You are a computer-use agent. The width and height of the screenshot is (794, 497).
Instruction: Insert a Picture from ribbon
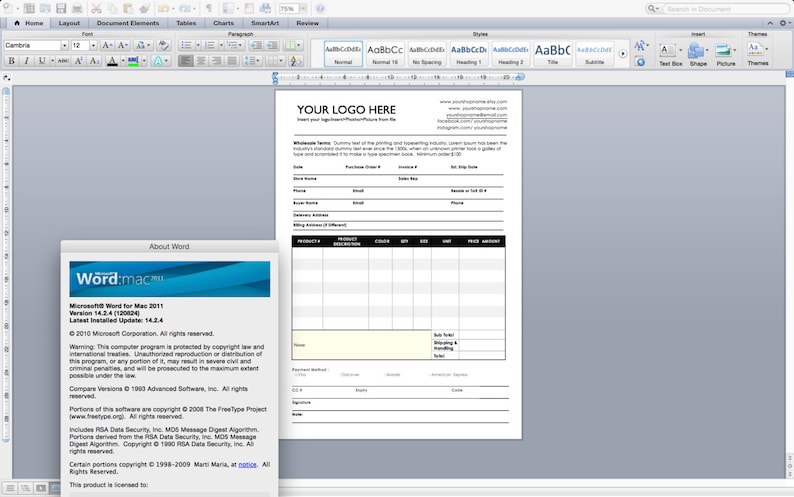click(x=725, y=54)
